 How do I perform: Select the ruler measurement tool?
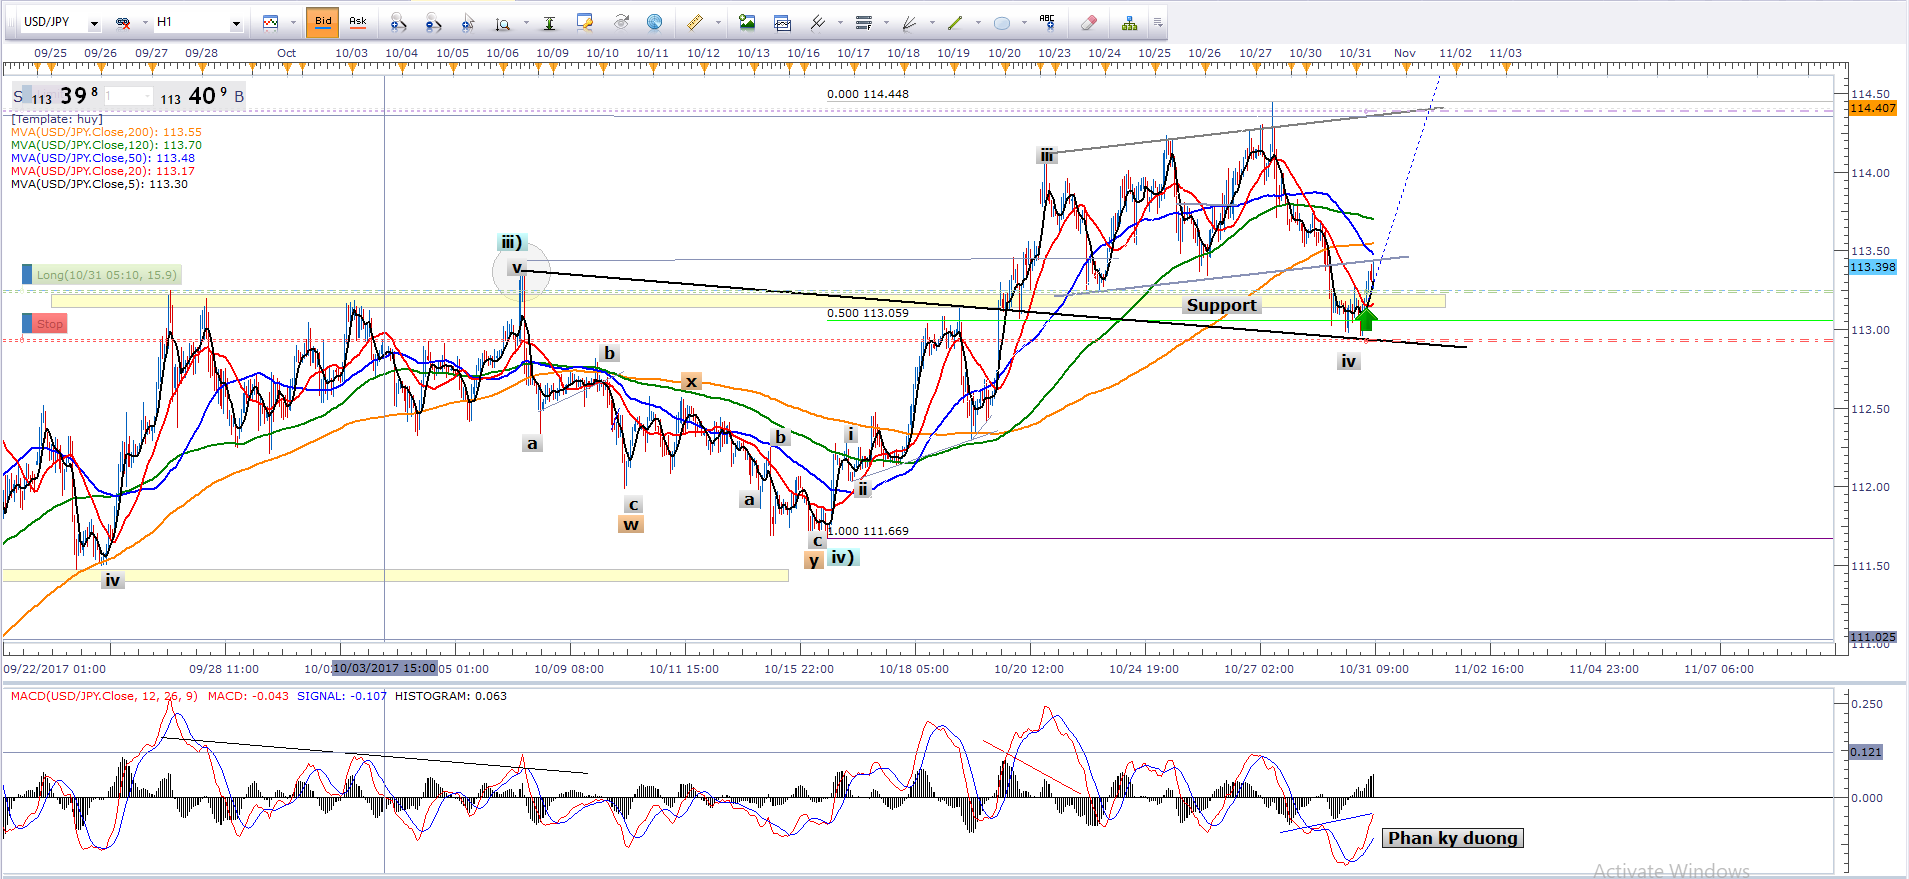(x=695, y=22)
